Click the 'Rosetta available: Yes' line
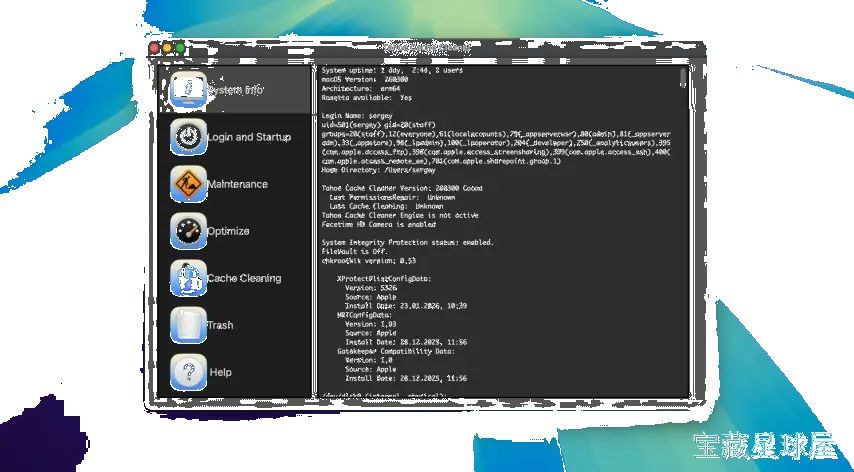Viewport: 854px width, 472px height. point(367,97)
